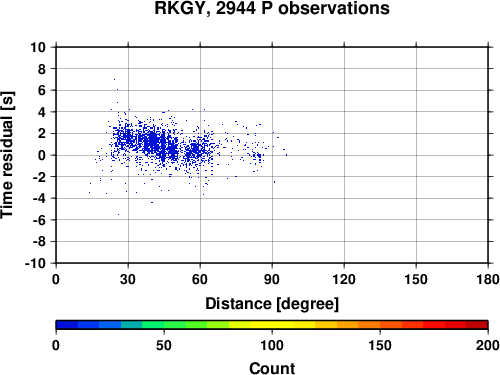The width and height of the screenshot is (500, 375).
Task: Pick the dark red end of the colorbar
Action: point(477,325)
